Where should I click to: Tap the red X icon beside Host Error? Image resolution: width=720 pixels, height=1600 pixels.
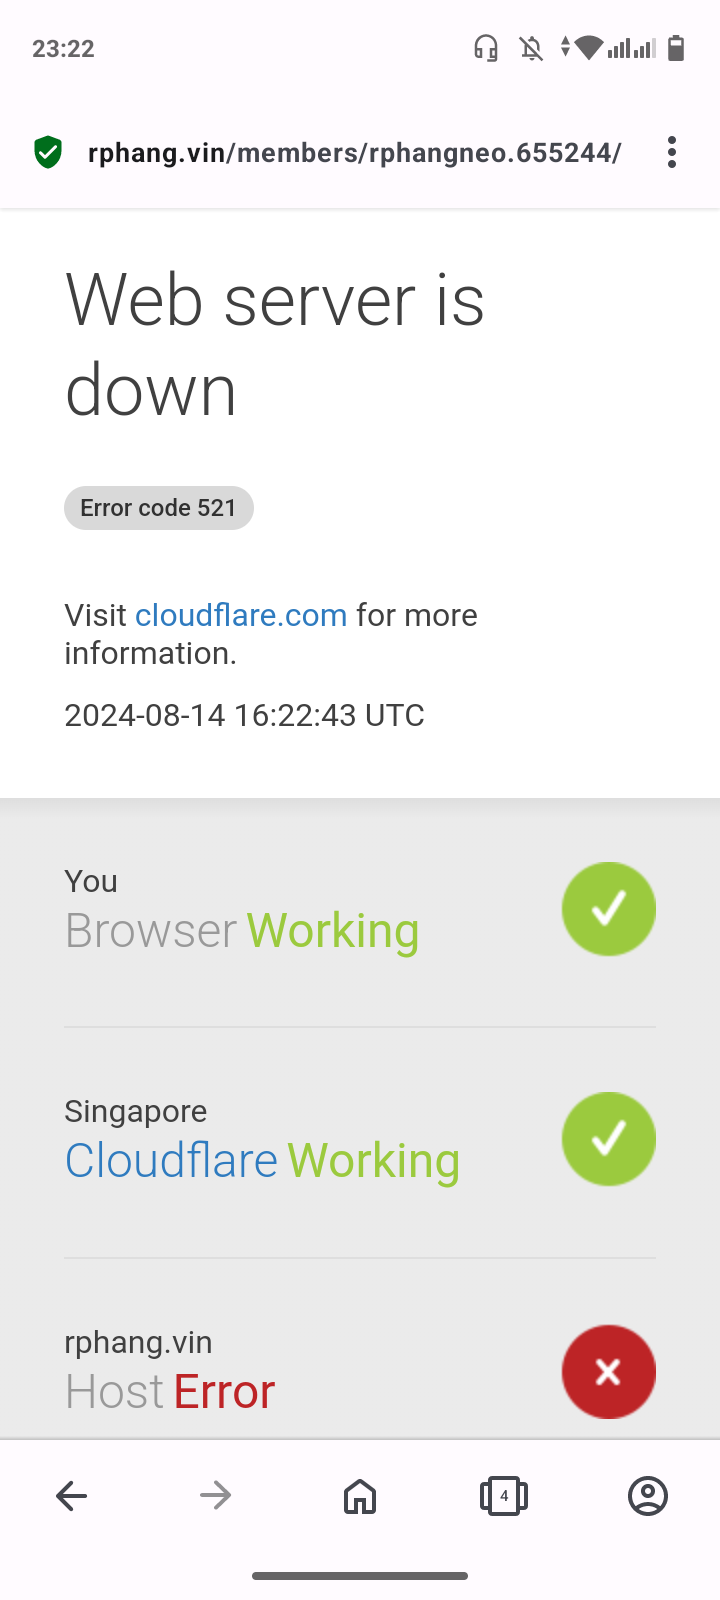[609, 1372]
